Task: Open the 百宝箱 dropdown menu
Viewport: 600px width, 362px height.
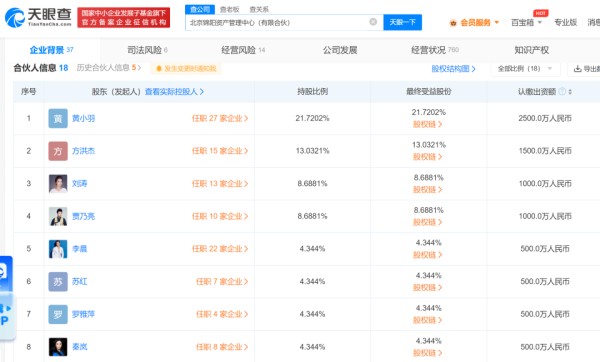Action: click(x=526, y=23)
